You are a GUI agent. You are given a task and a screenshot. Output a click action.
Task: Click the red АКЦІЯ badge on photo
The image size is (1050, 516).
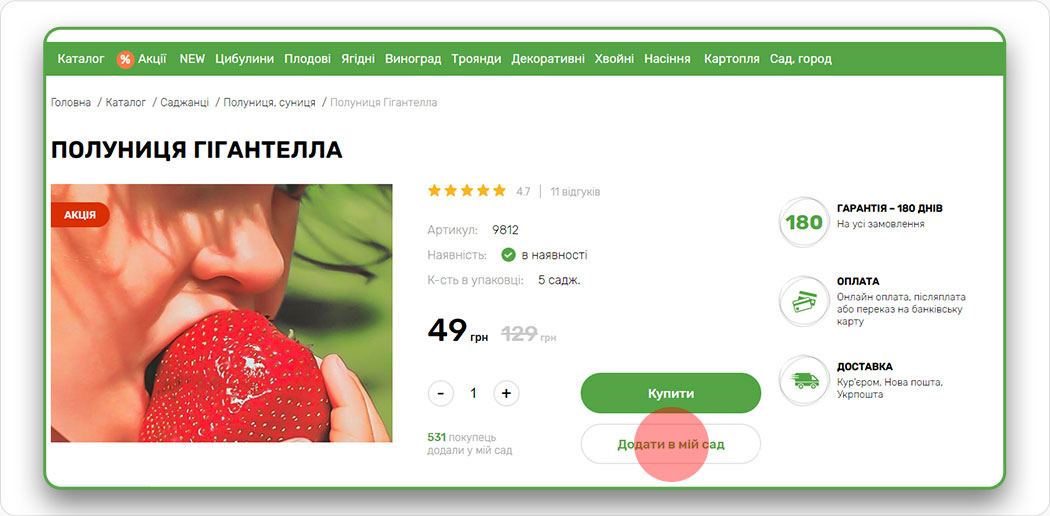80,215
